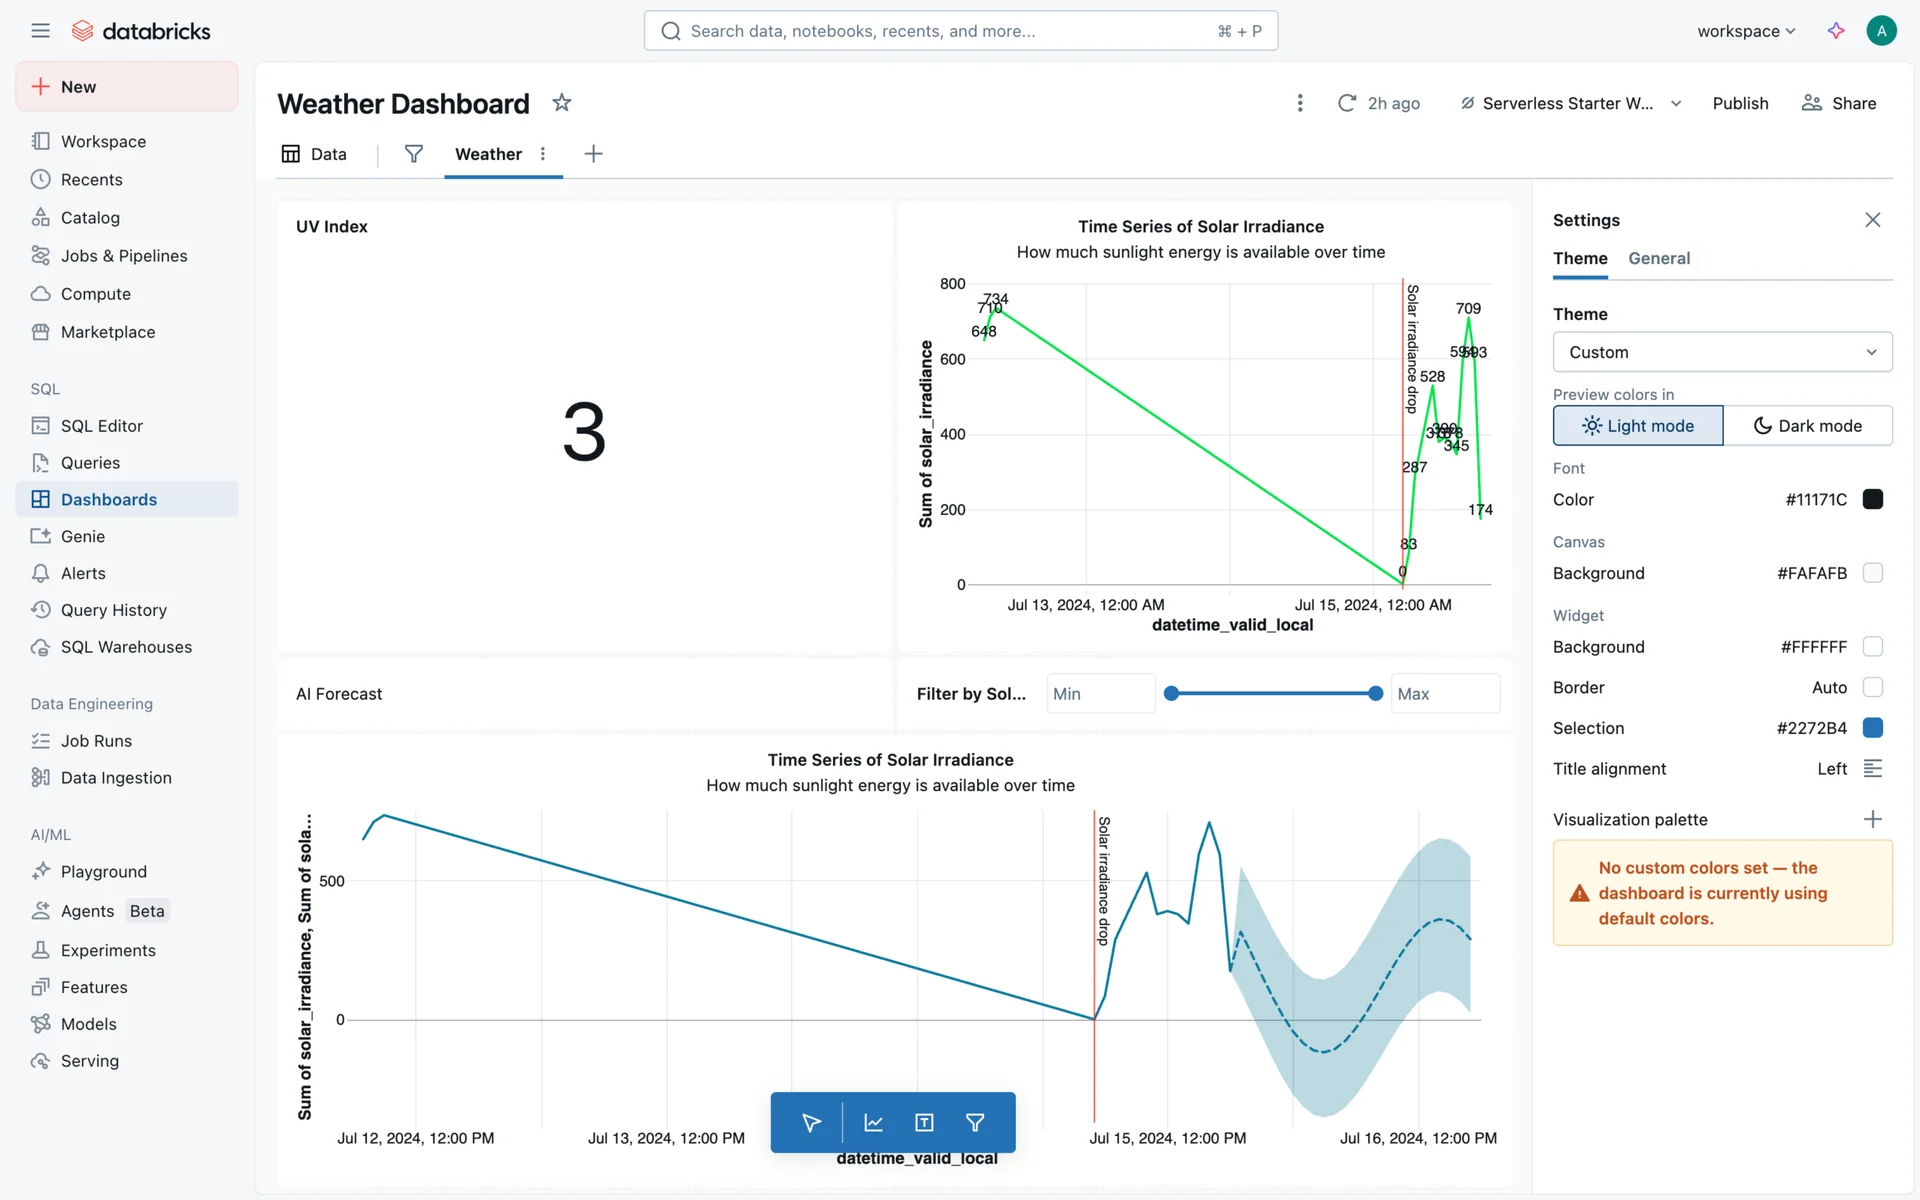1920x1200 pixels.
Task: Click the refresh dashboard icon
Action: [x=1347, y=103]
